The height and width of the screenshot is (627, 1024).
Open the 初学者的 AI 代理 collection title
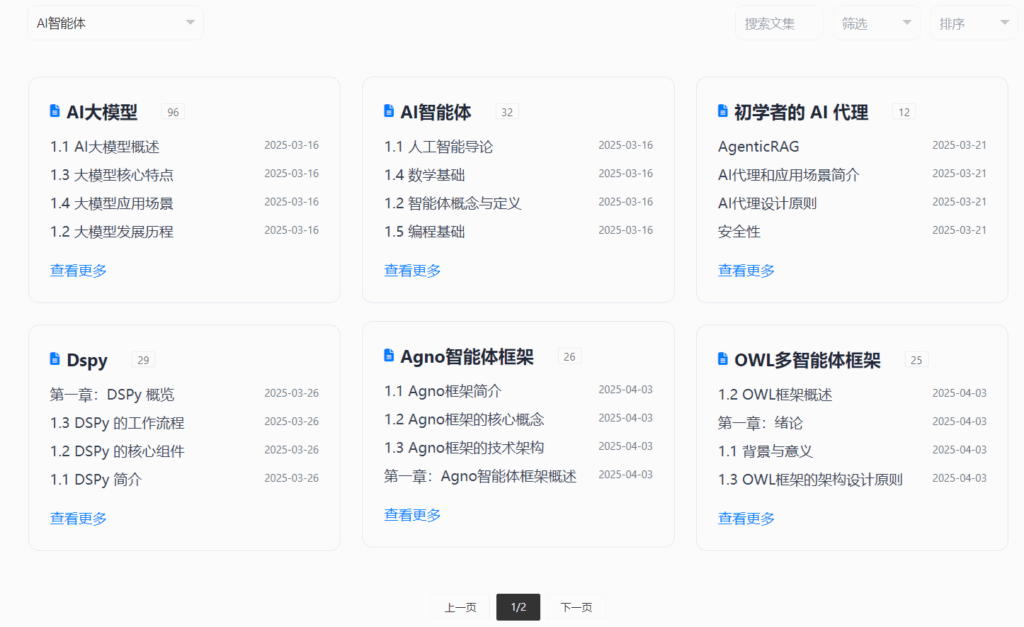801,112
